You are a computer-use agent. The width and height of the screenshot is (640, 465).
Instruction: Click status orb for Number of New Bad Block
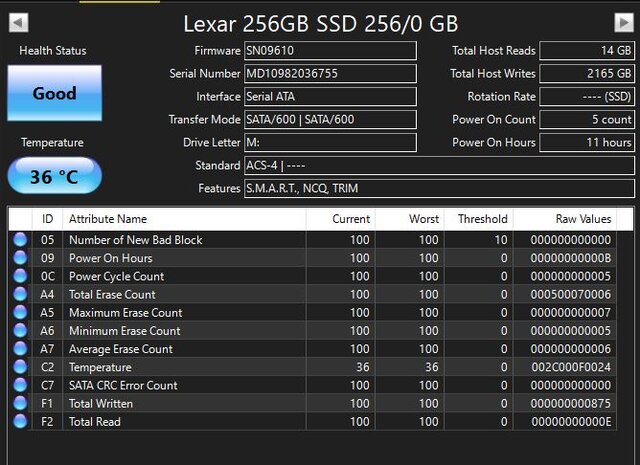click(20, 240)
